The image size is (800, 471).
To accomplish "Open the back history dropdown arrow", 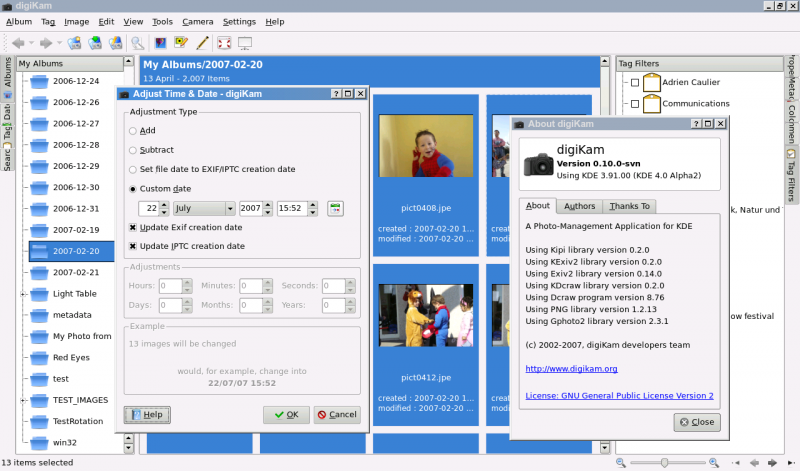I will pyautogui.click(x=31, y=43).
